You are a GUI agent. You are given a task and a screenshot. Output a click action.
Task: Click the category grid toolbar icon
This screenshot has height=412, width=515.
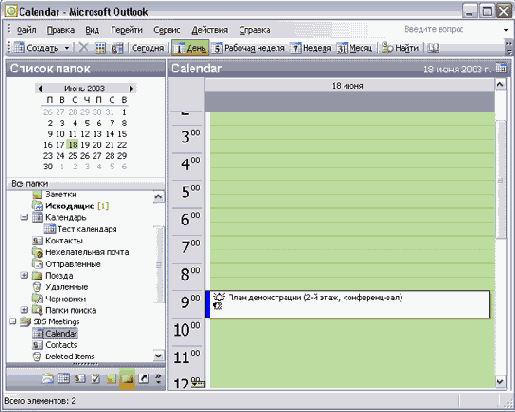tap(100, 48)
